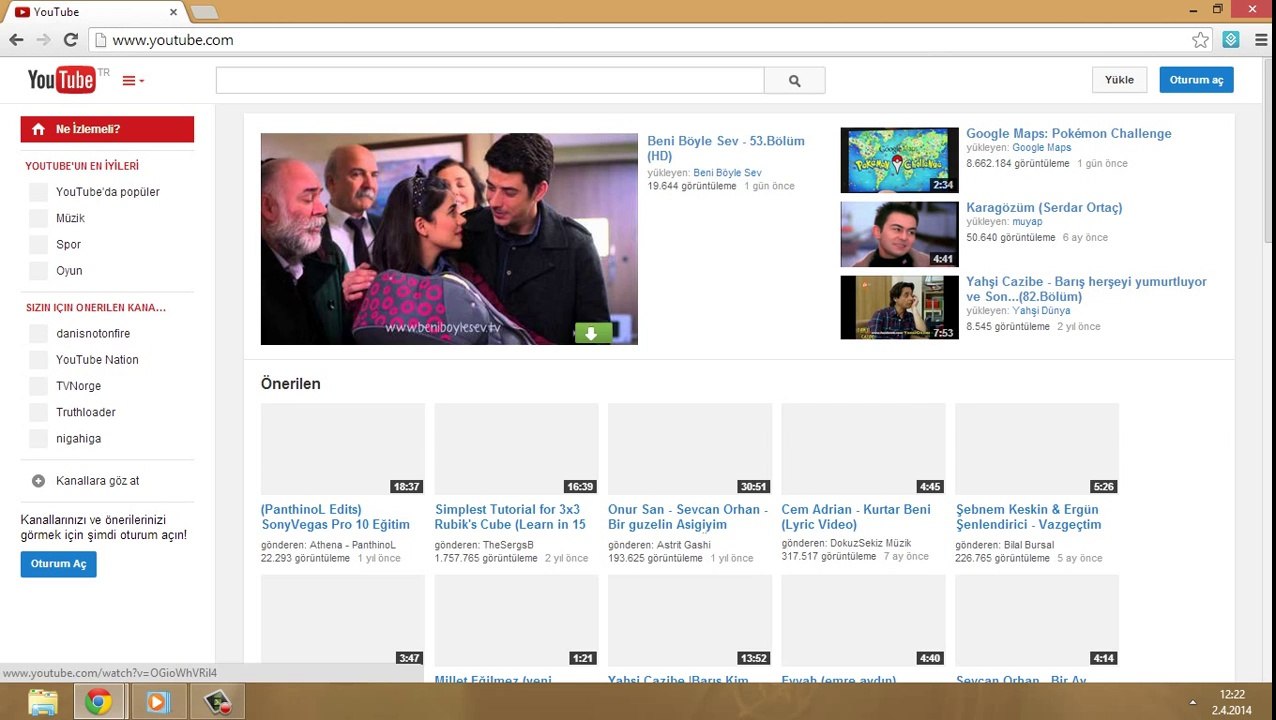Open Google Maps Pokémon Challenge thumbnail
This screenshot has width=1276, height=720.
(899, 160)
